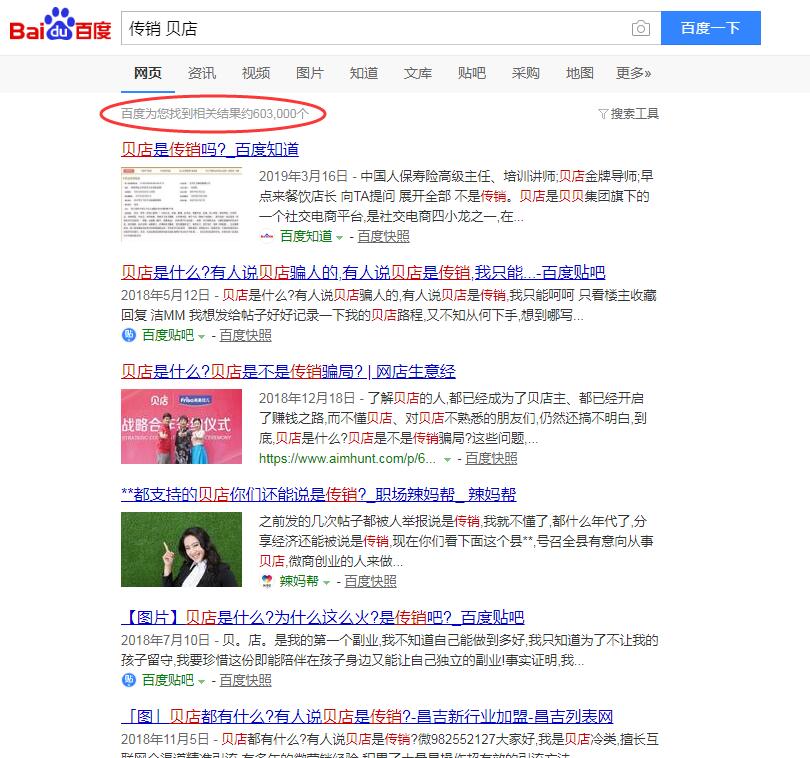Open 百度快照 under the 2018年5月12日 Tieba result

[245, 335]
